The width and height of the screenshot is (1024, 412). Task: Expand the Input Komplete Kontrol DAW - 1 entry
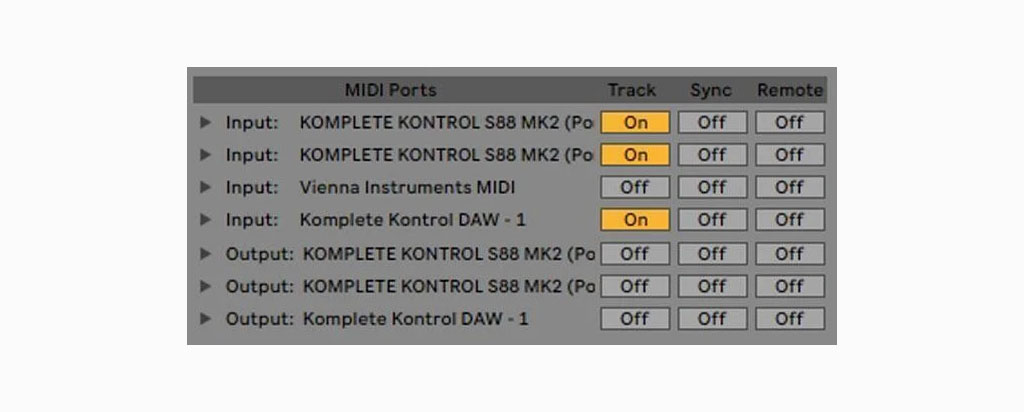206,220
